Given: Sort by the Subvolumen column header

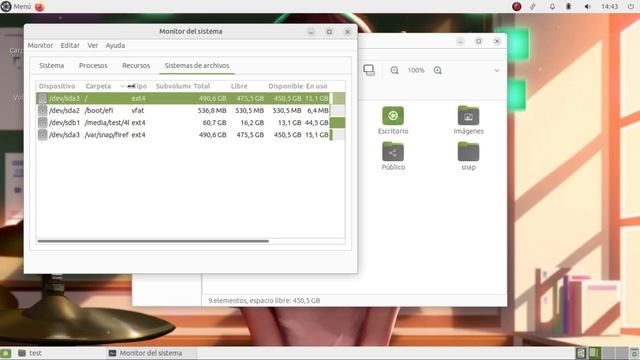Looking at the screenshot, I should [x=173, y=86].
